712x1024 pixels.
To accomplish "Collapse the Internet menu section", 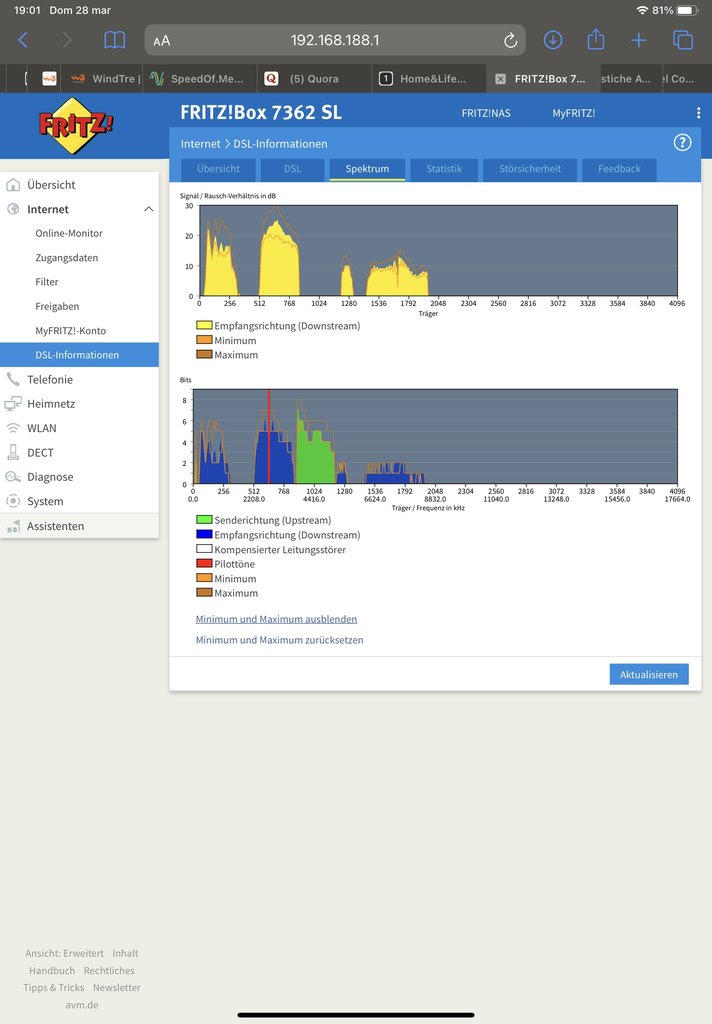I will pos(148,209).
